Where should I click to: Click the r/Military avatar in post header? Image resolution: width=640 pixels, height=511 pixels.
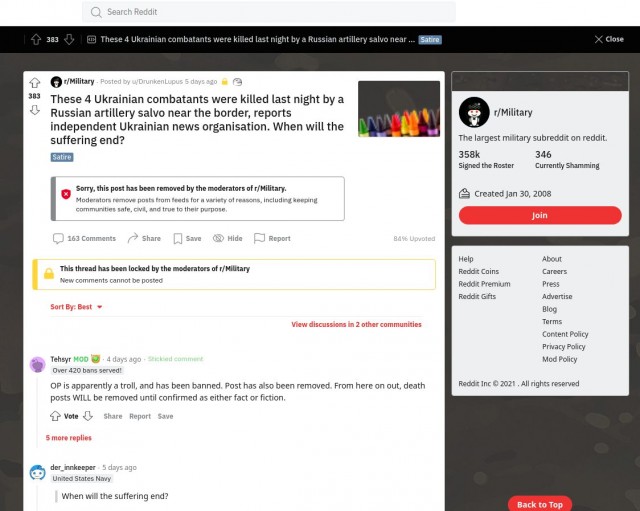pos(56,82)
